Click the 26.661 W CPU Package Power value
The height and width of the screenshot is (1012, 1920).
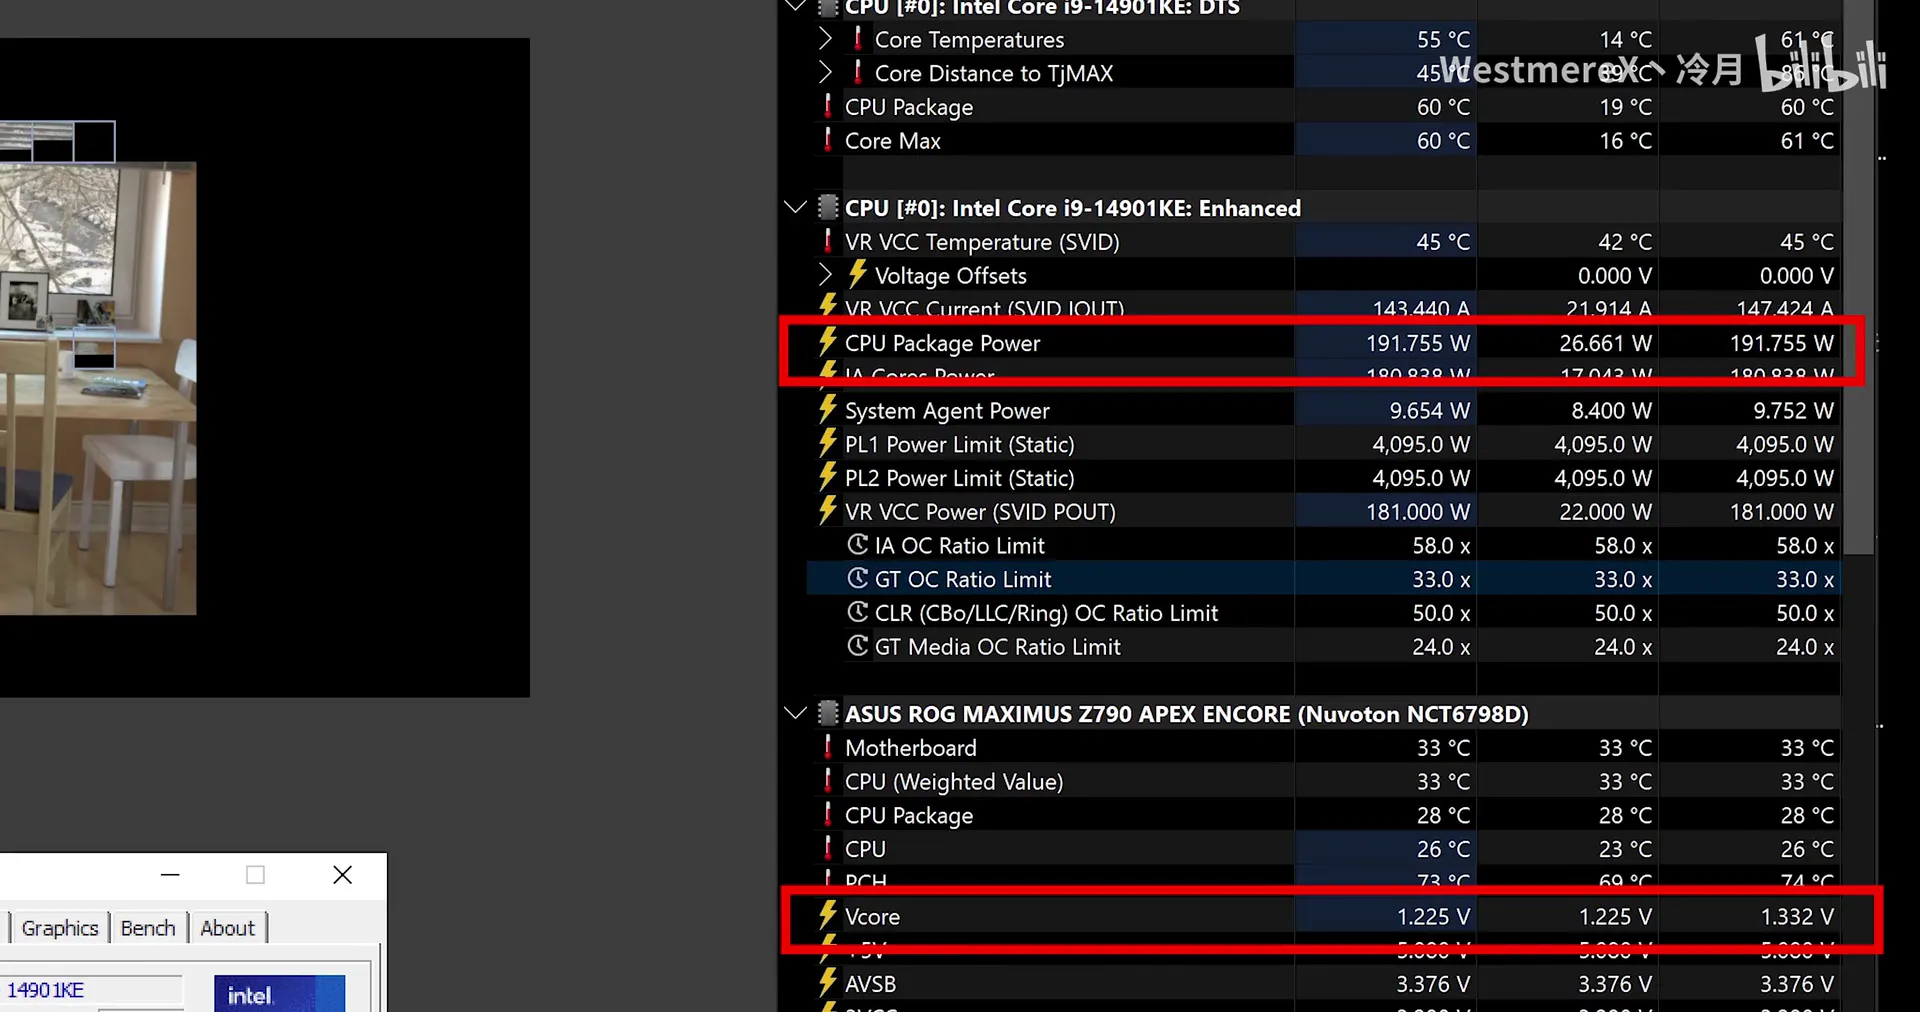tap(1606, 343)
